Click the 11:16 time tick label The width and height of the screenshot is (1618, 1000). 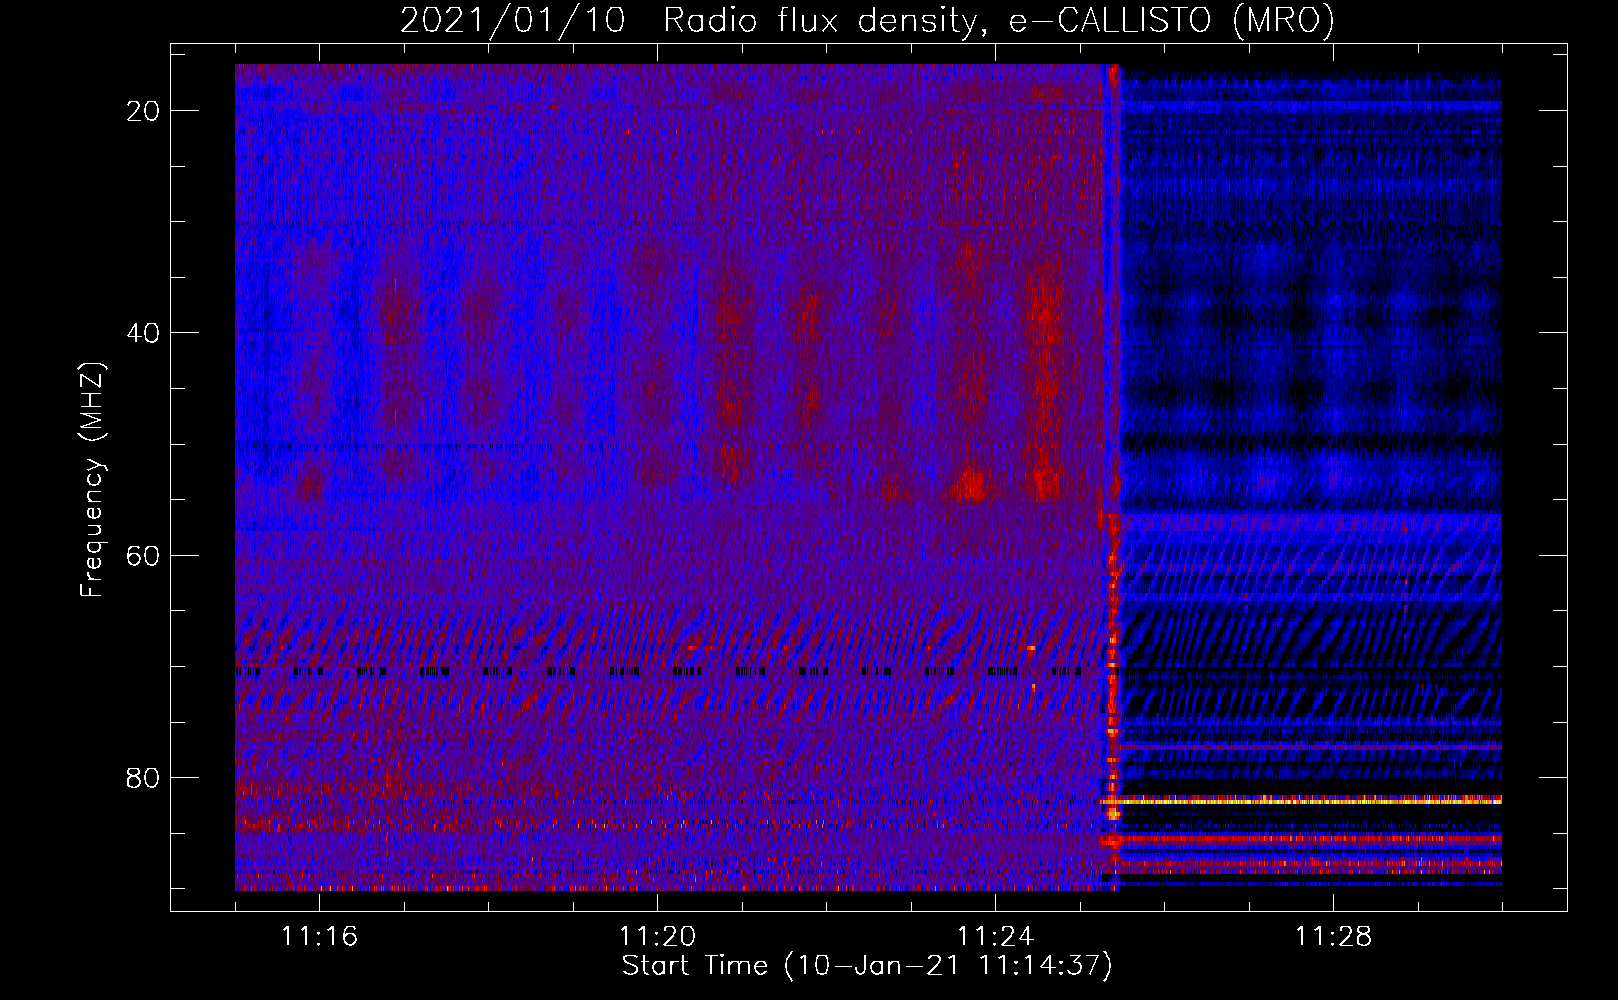pyautogui.click(x=319, y=937)
